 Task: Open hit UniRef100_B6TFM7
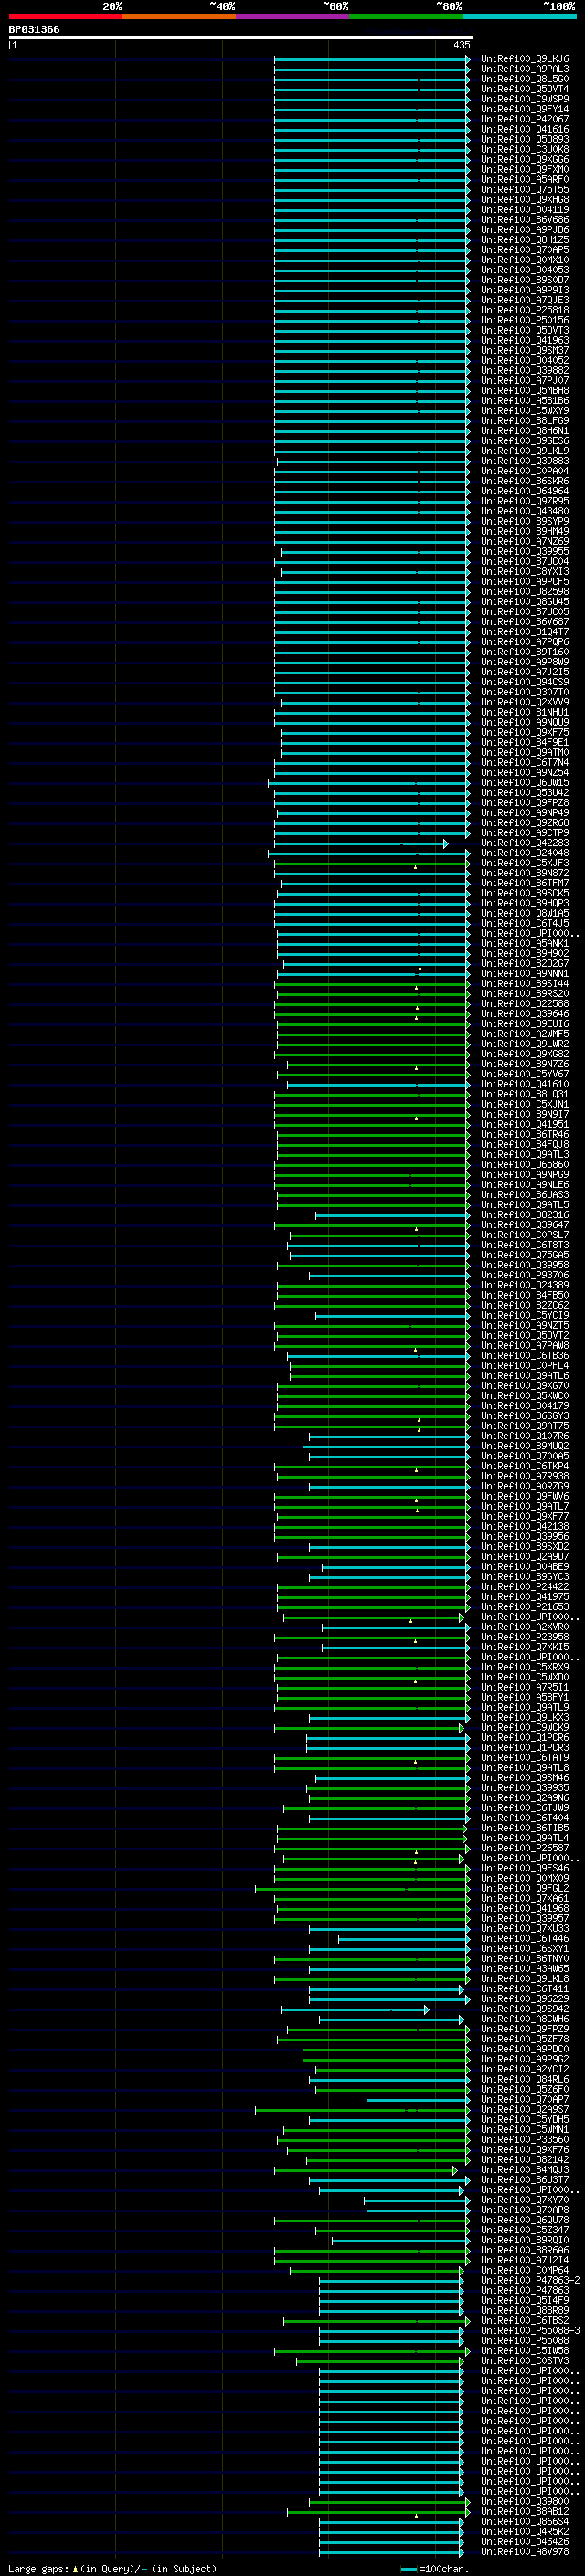(525, 884)
